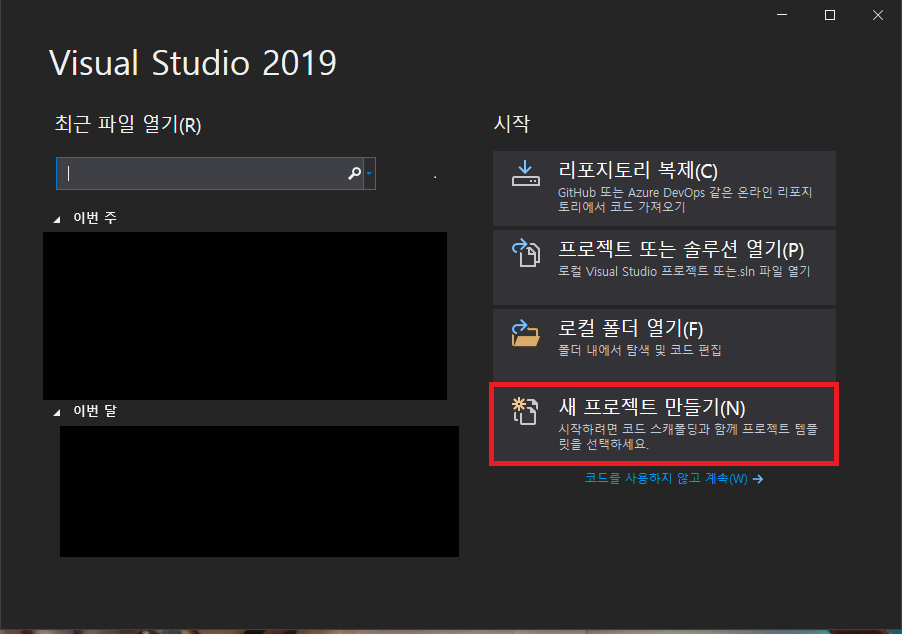Close the Visual Studio 2019 start window
902x634 pixels.
[877, 15]
